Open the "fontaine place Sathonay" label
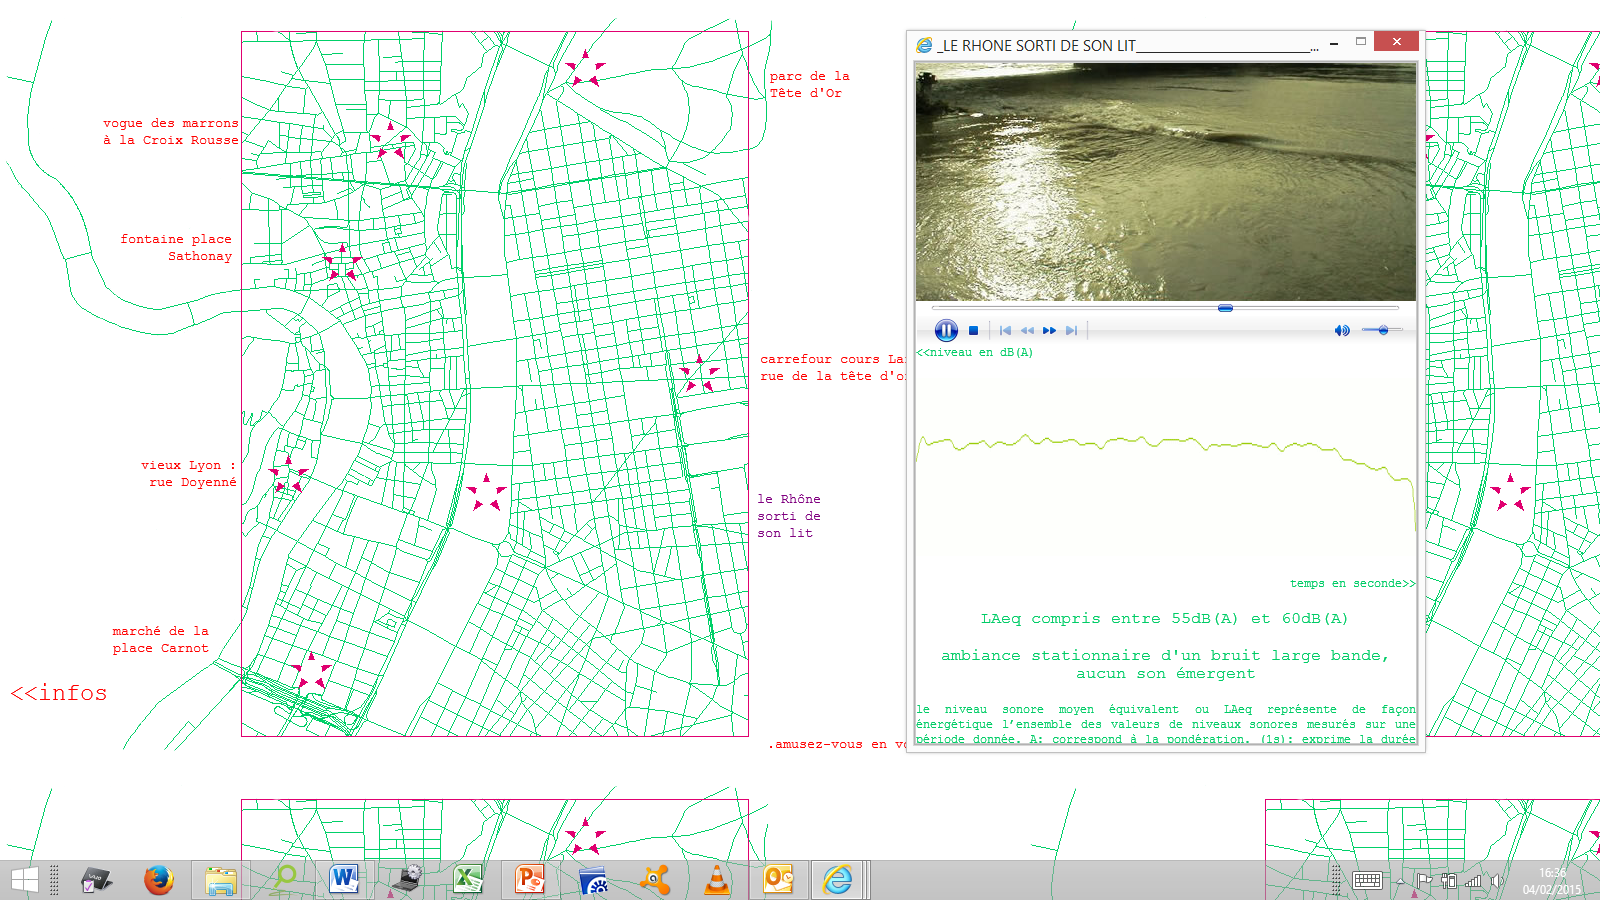1600x900 pixels. pyautogui.click(x=176, y=247)
